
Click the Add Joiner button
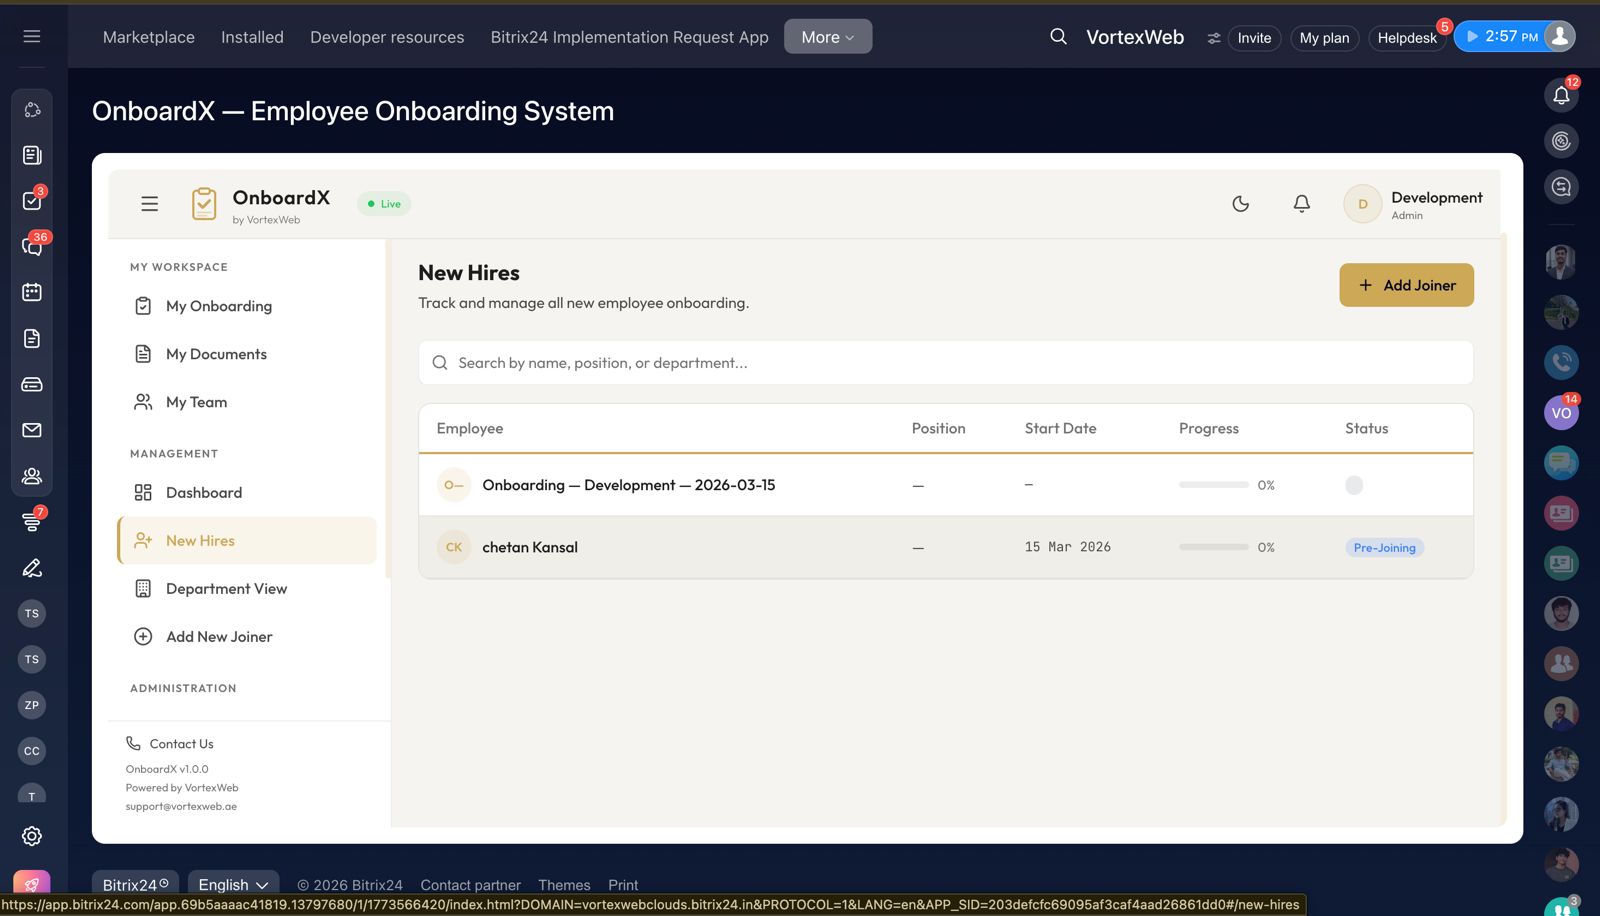coord(1406,285)
